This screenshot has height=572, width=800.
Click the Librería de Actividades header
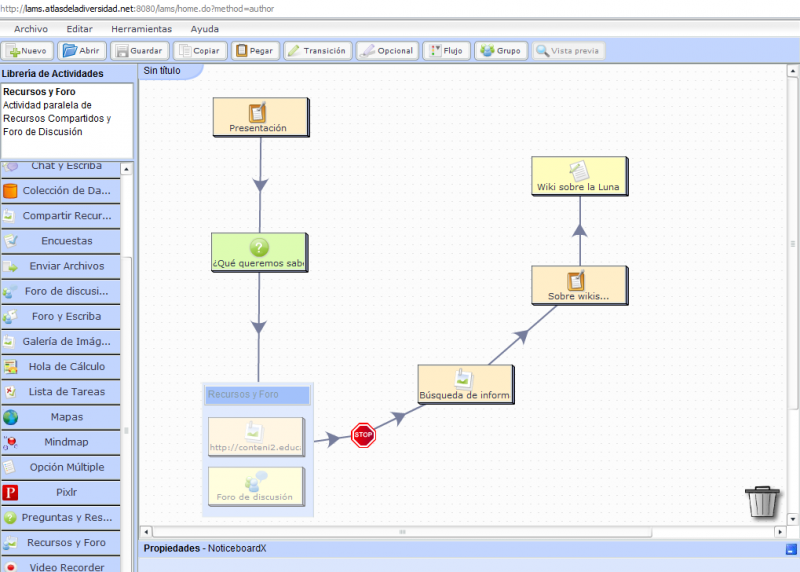click(53, 73)
